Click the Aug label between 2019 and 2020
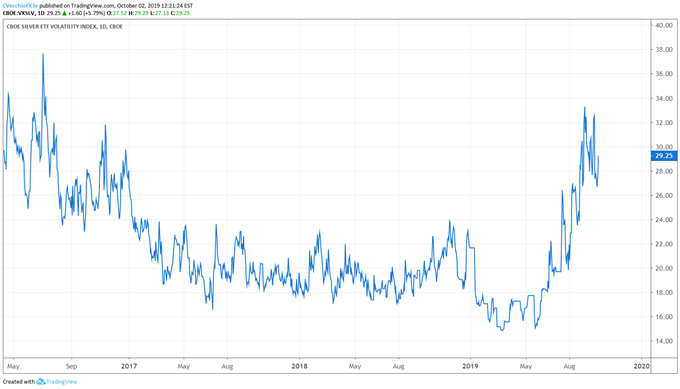Screen dimensions: 680x389 pos(569,366)
